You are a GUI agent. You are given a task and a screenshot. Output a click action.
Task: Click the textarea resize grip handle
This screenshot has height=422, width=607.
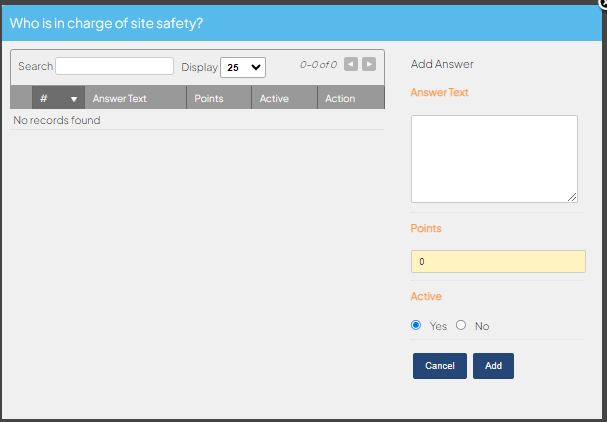pos(572,197)
